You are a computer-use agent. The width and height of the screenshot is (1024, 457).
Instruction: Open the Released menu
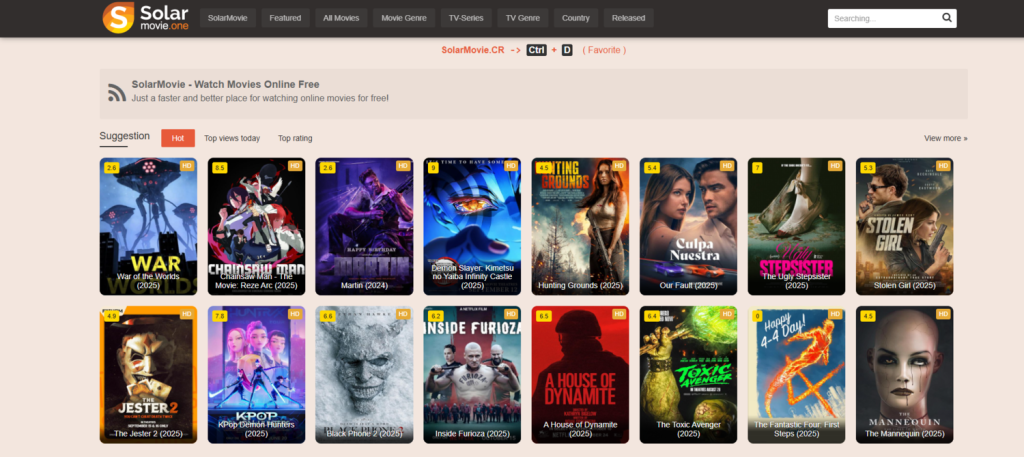point(628,18)
